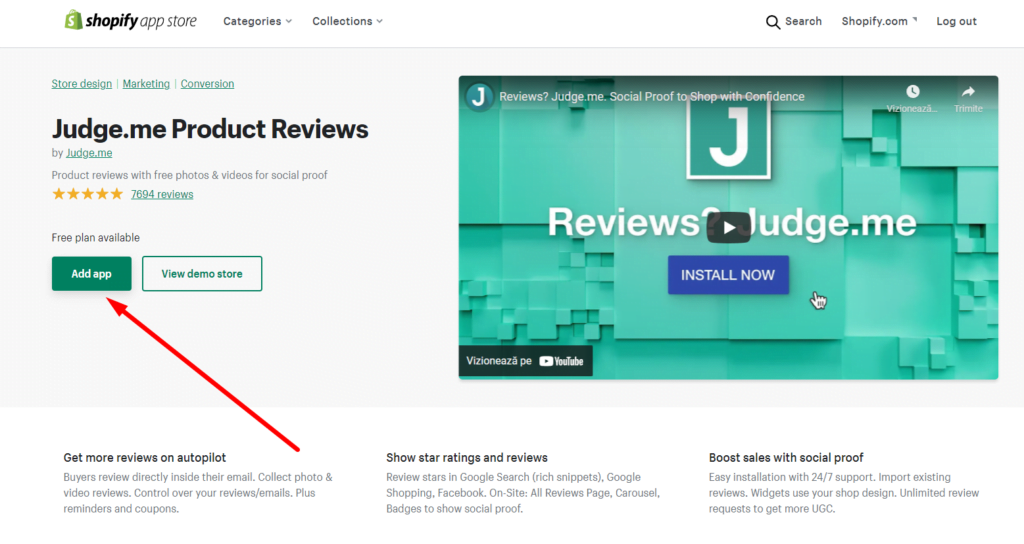The height and width of the screenshot is (544, 1024).
Task: Click Log out
Action: coord(956,21)
